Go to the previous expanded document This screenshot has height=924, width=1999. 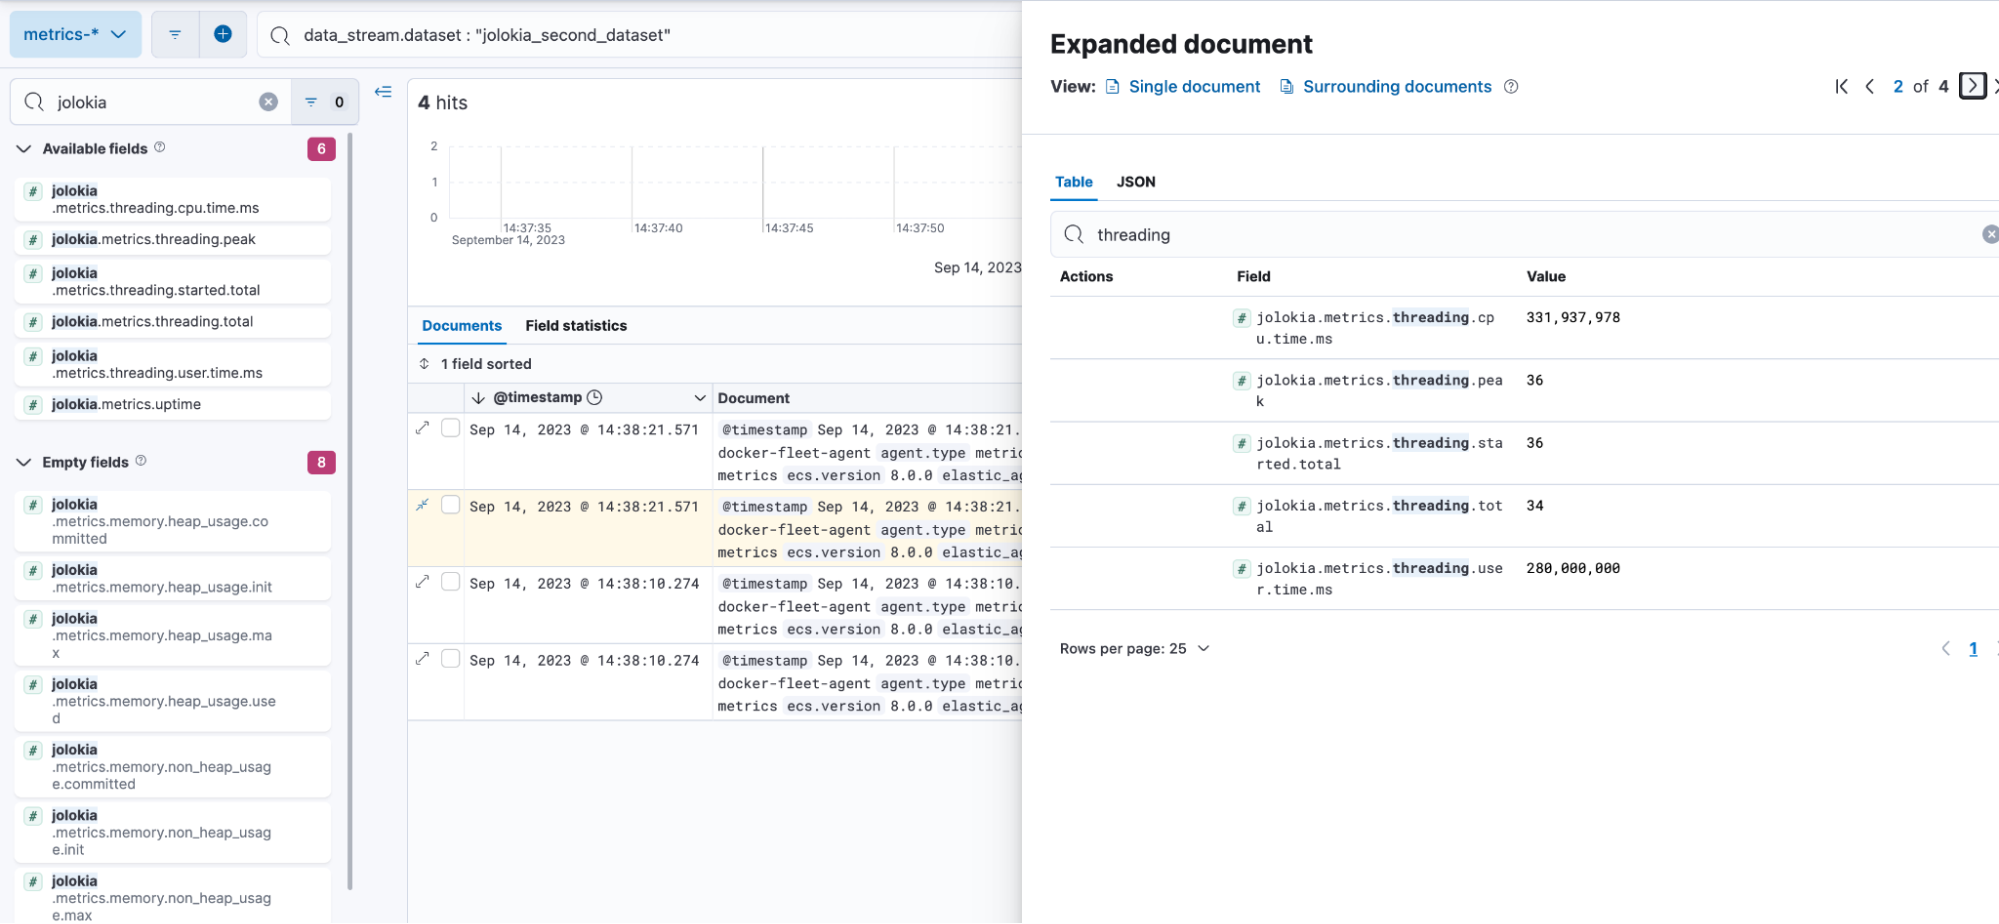(x=1869, y=87)
